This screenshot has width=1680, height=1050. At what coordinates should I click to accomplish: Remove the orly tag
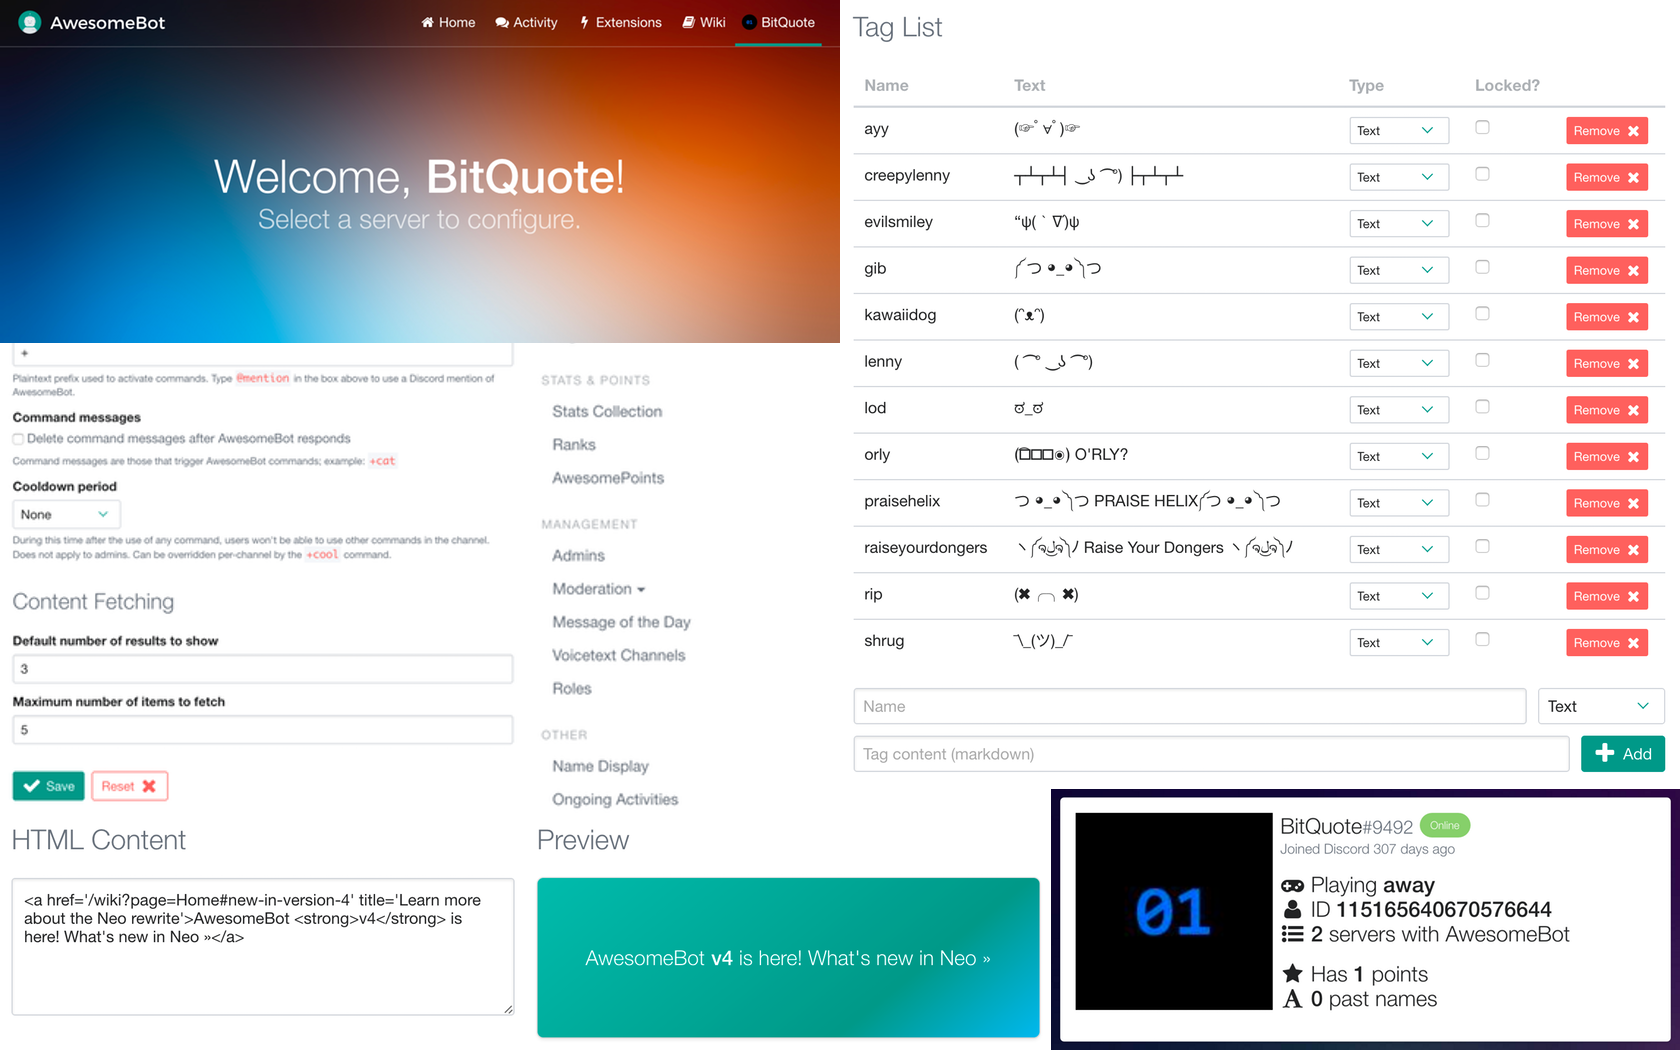pyautogui.click(x=1606, y=456)
